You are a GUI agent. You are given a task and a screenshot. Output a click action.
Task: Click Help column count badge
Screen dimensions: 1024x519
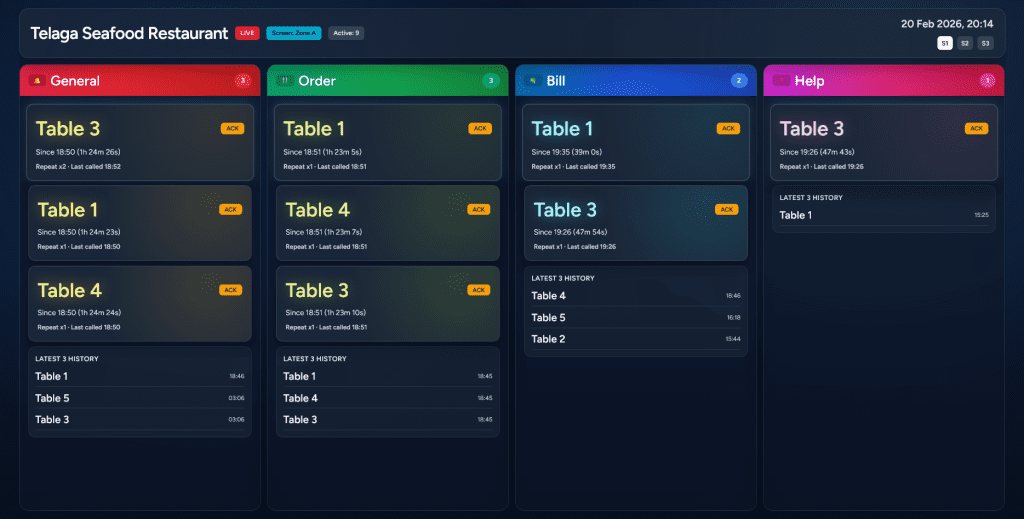(x=987, y=81)
